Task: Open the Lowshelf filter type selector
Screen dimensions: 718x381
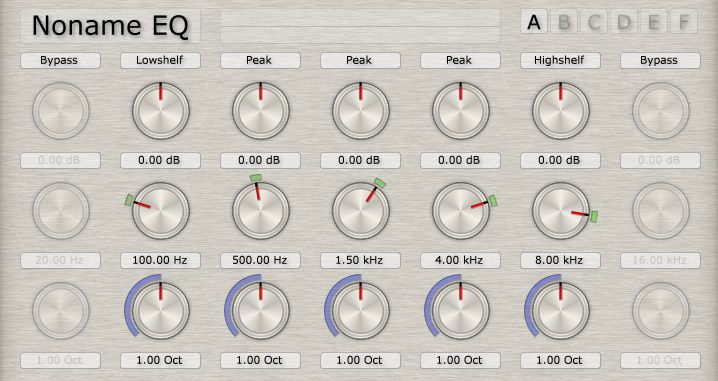Action: 160,60
